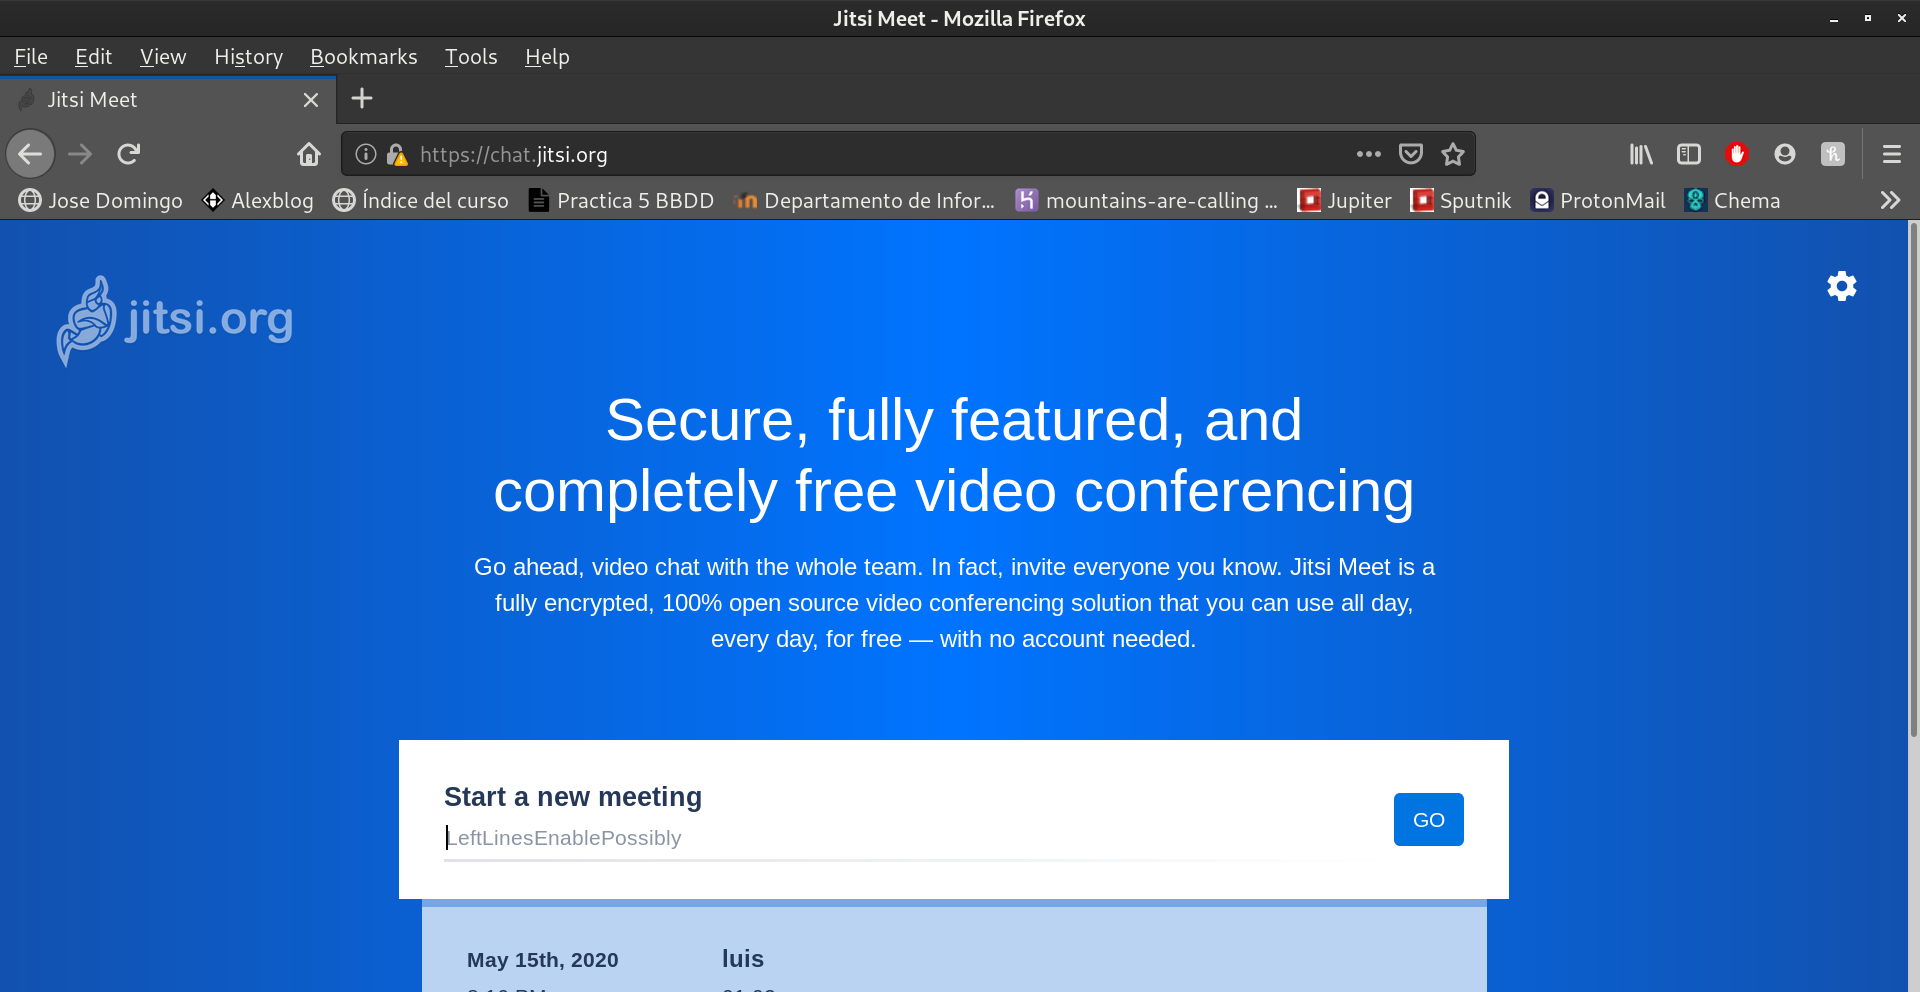Open a new browser tab
The image size is (1920, 992).
[362, 98]
